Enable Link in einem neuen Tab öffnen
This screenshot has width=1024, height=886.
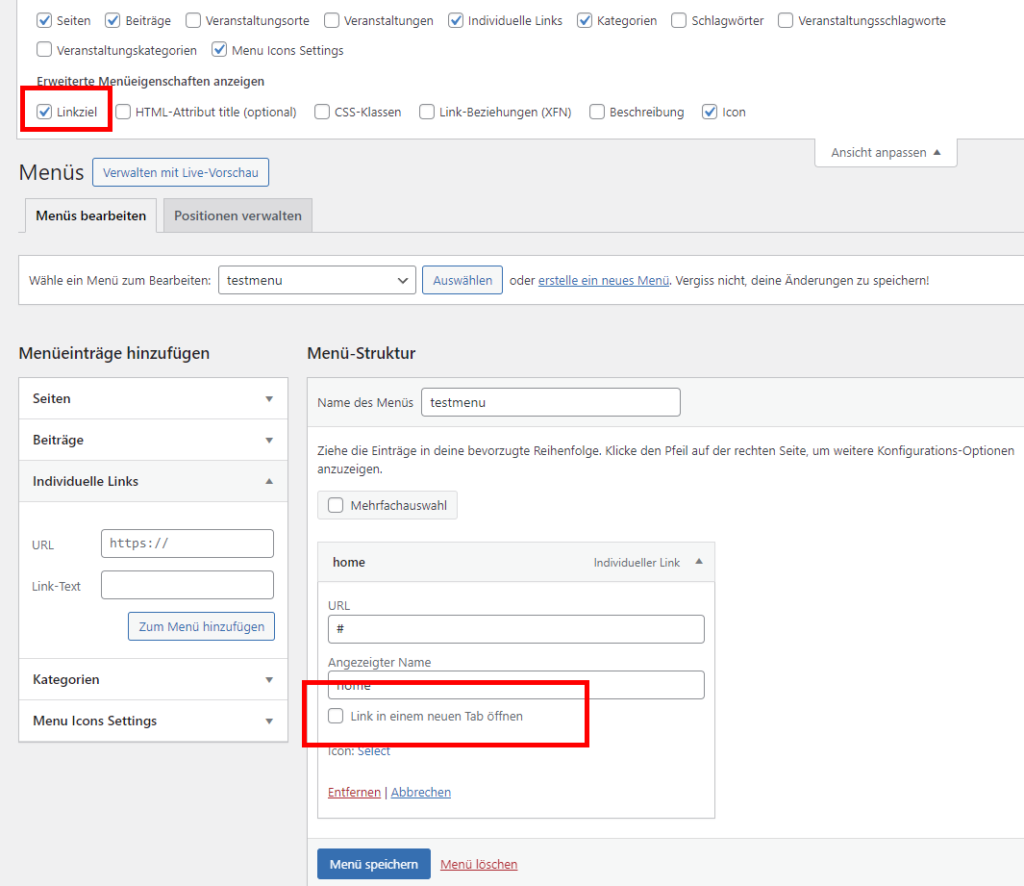coord(336,716)
